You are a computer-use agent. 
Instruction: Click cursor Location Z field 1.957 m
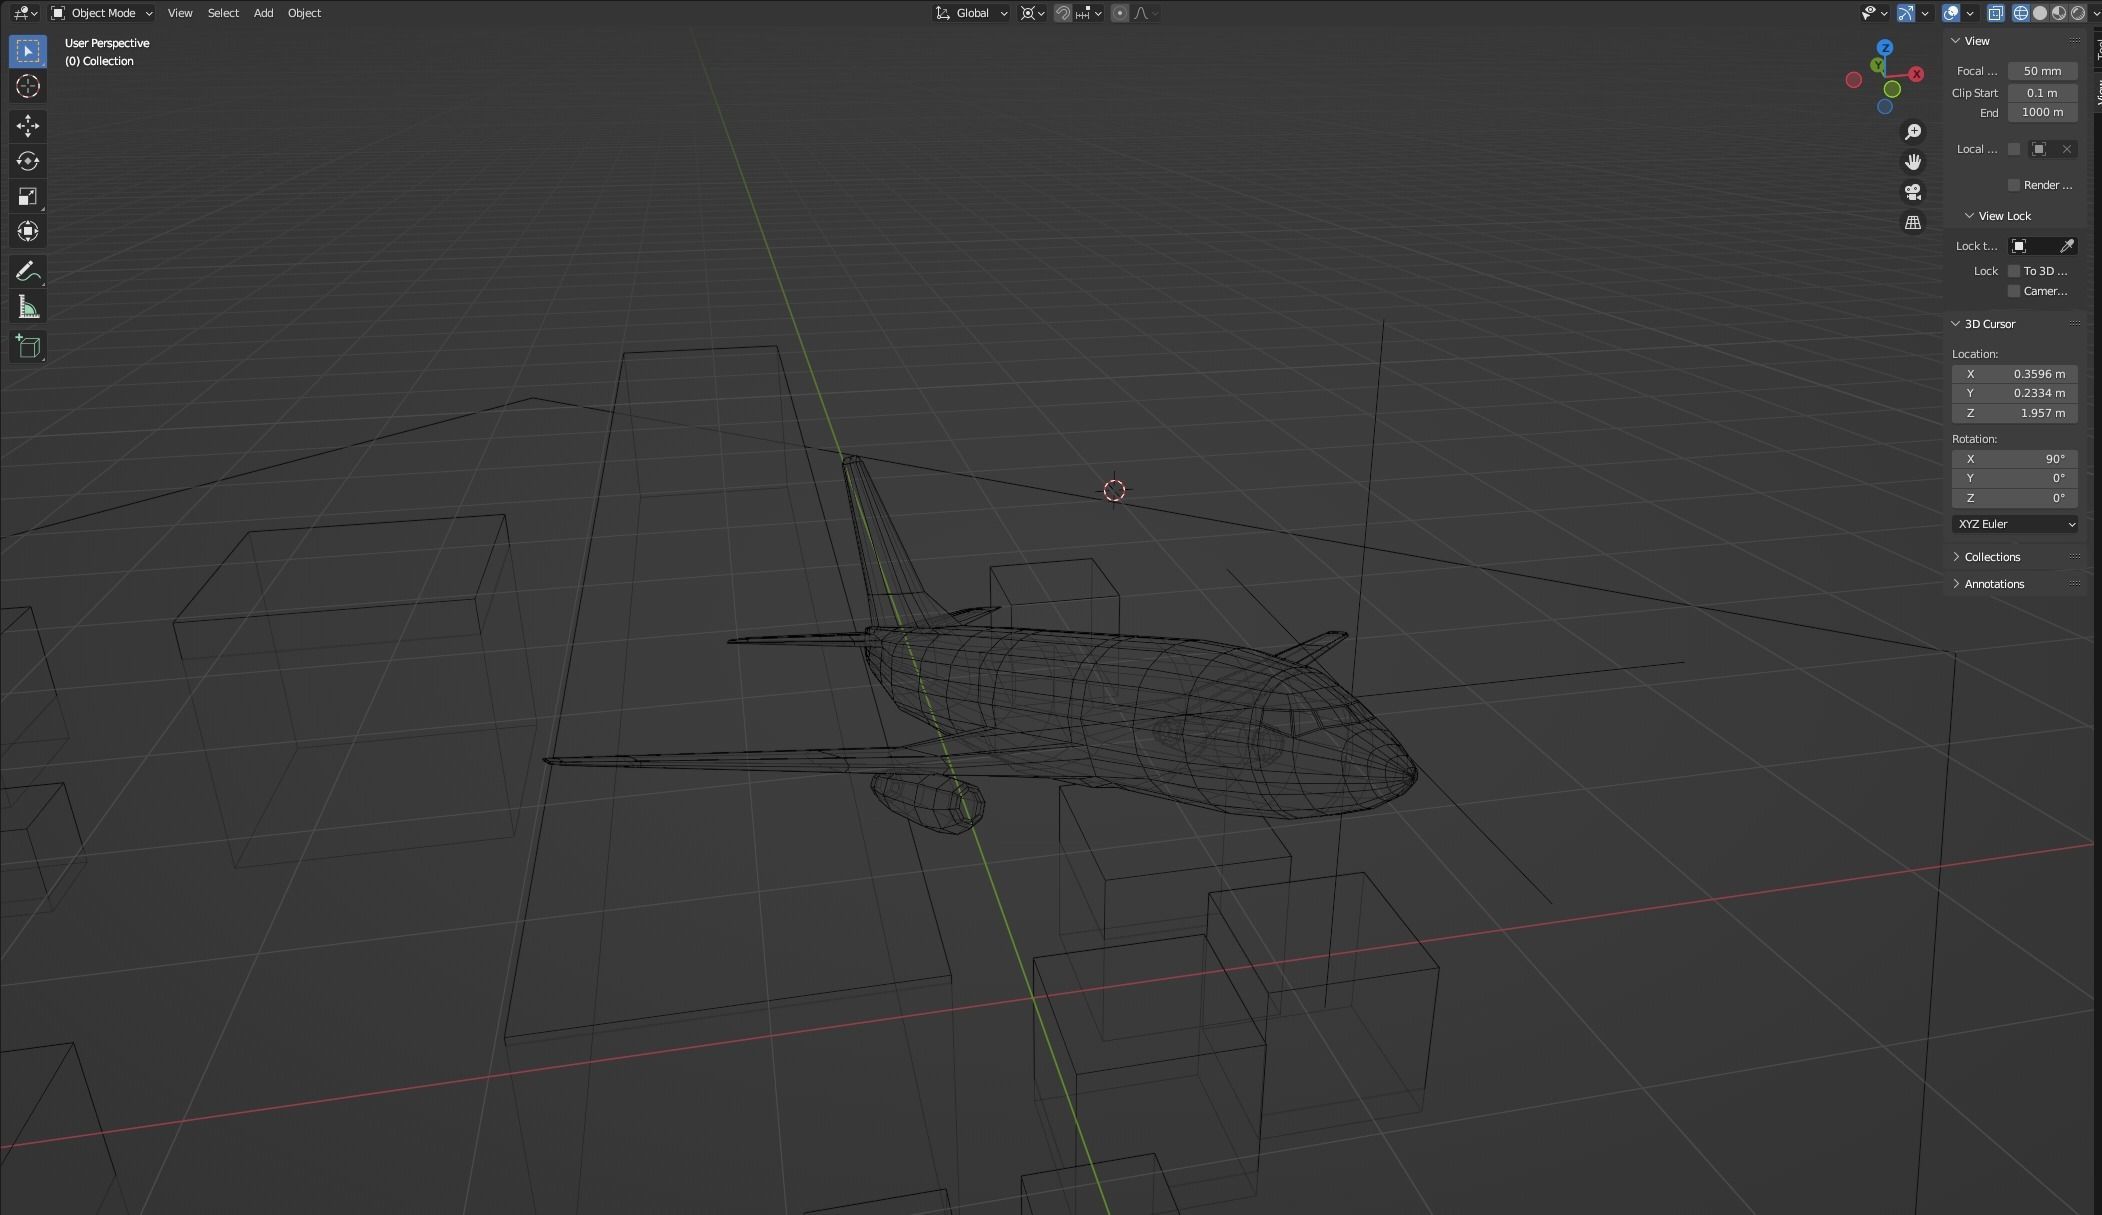pos(2015,413)
